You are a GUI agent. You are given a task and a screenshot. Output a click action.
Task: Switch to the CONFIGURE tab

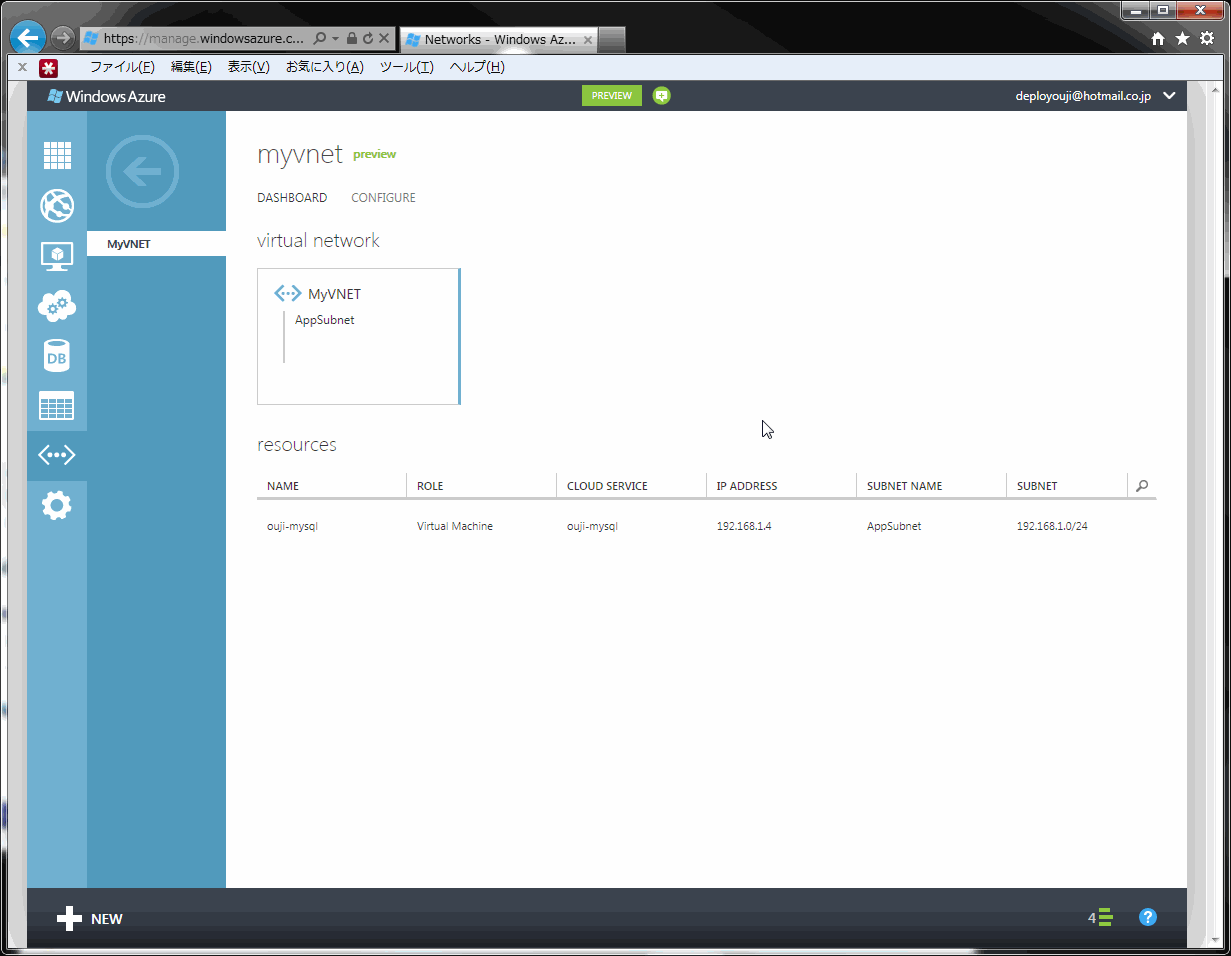tap(383, 198)
